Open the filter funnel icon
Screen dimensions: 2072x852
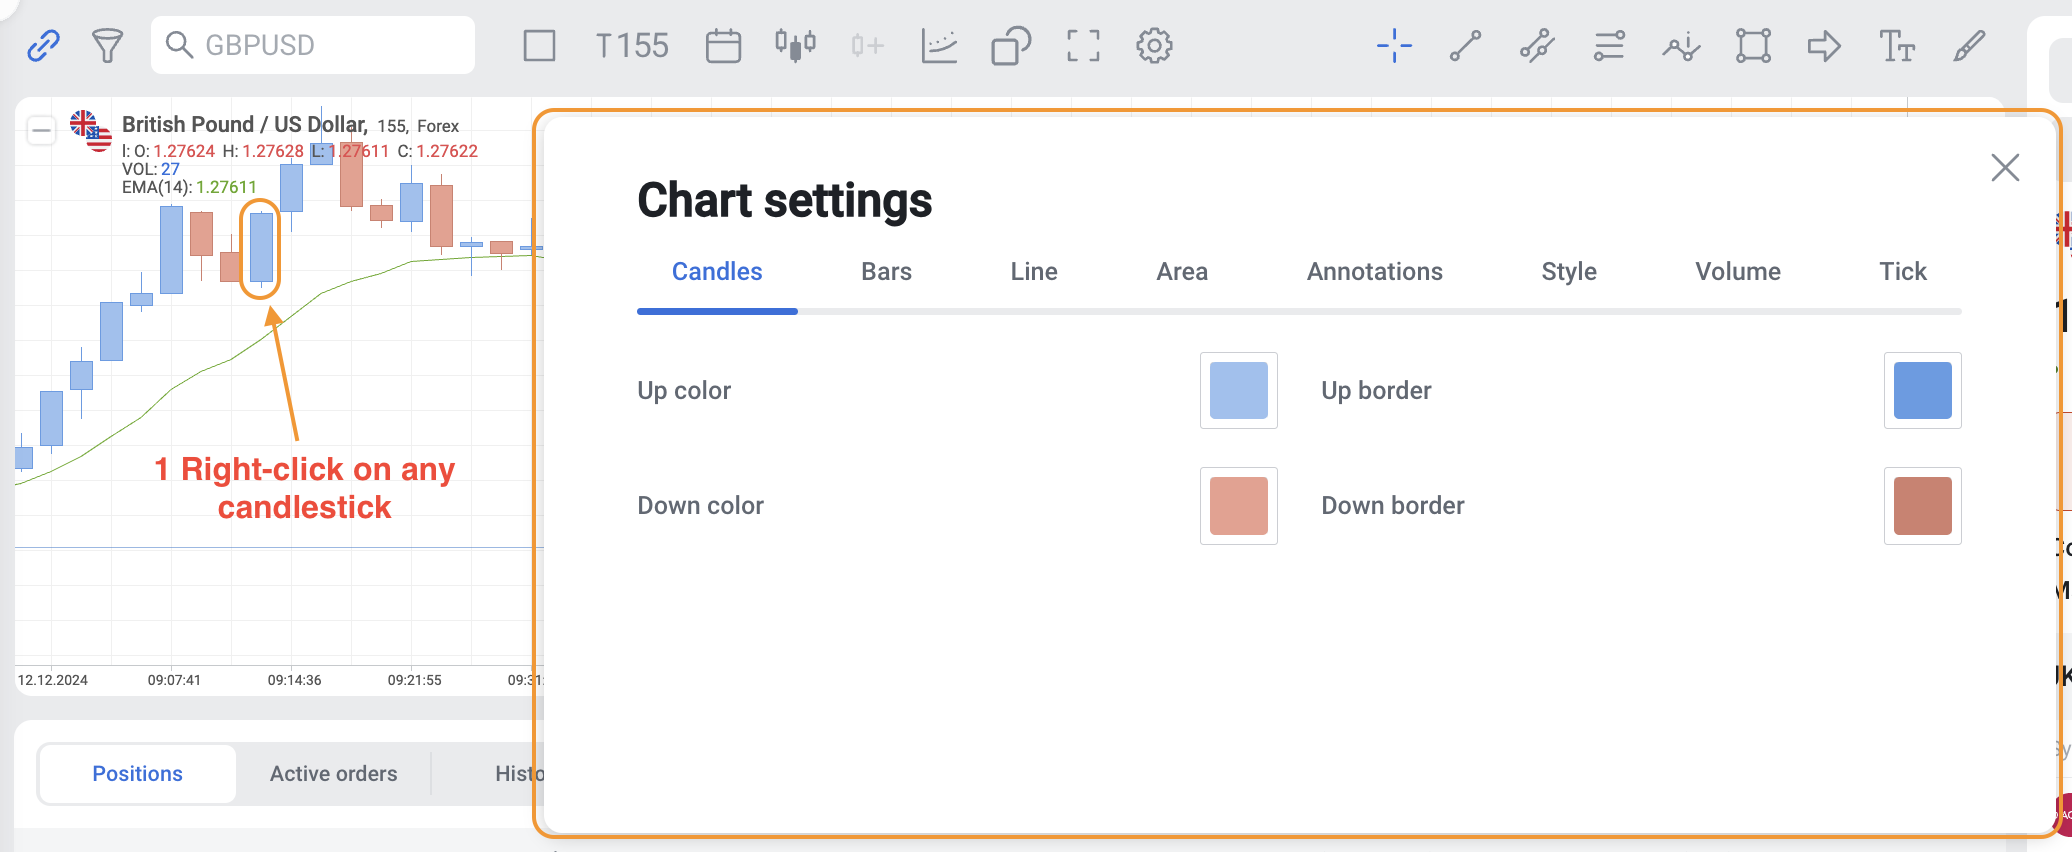(x=107, y=45)
